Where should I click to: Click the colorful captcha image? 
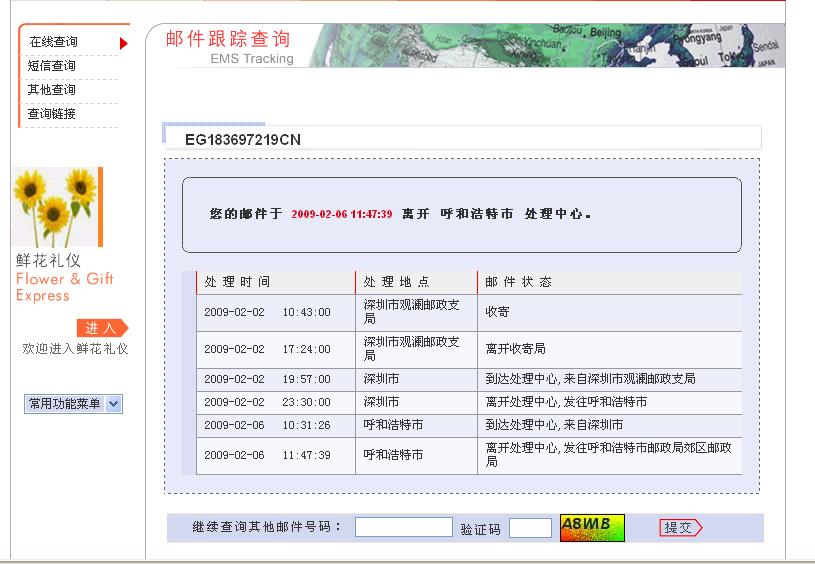tap(592, 527)
